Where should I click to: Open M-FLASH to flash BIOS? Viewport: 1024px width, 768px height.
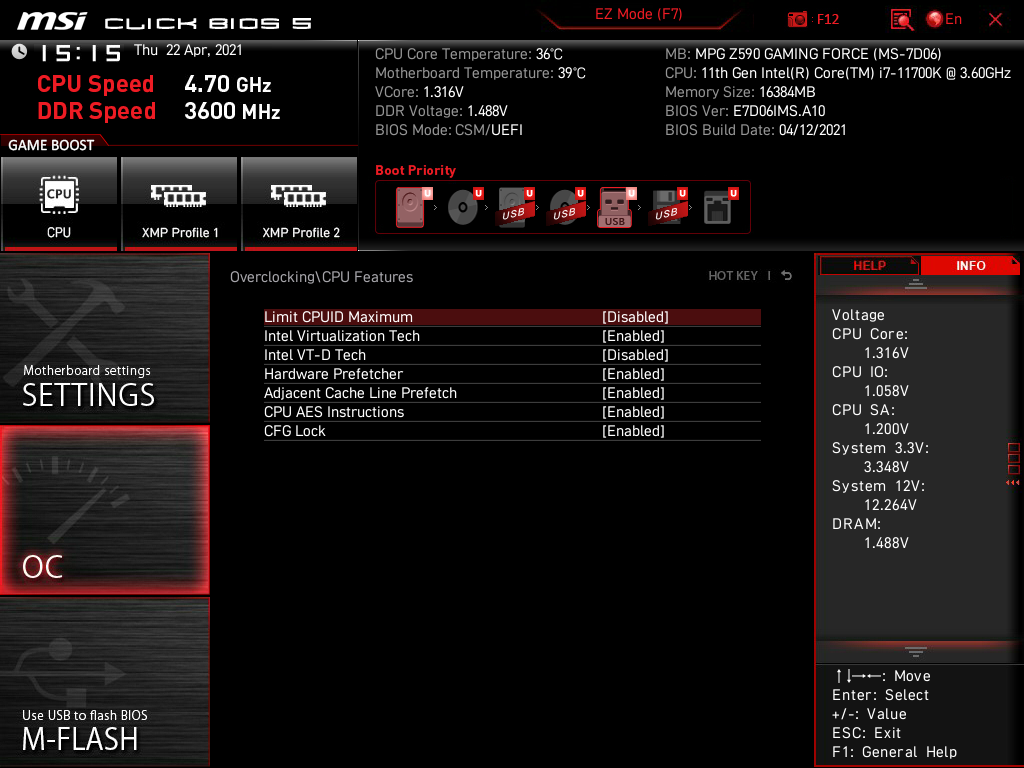(x=104, y=682)
